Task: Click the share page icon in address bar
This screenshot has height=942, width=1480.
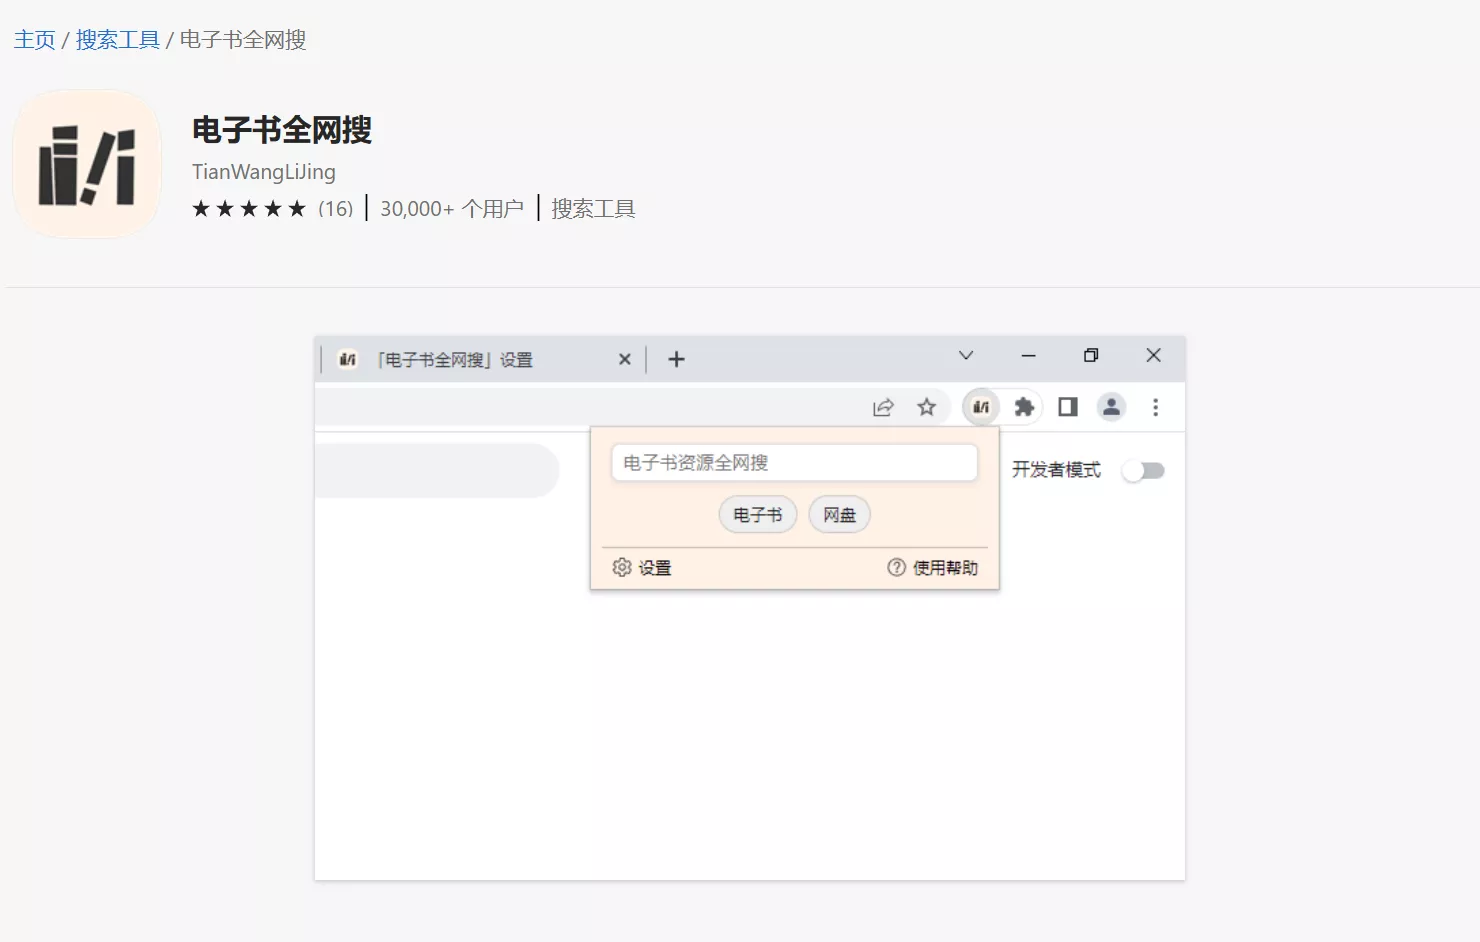Action: pos(883,407)
